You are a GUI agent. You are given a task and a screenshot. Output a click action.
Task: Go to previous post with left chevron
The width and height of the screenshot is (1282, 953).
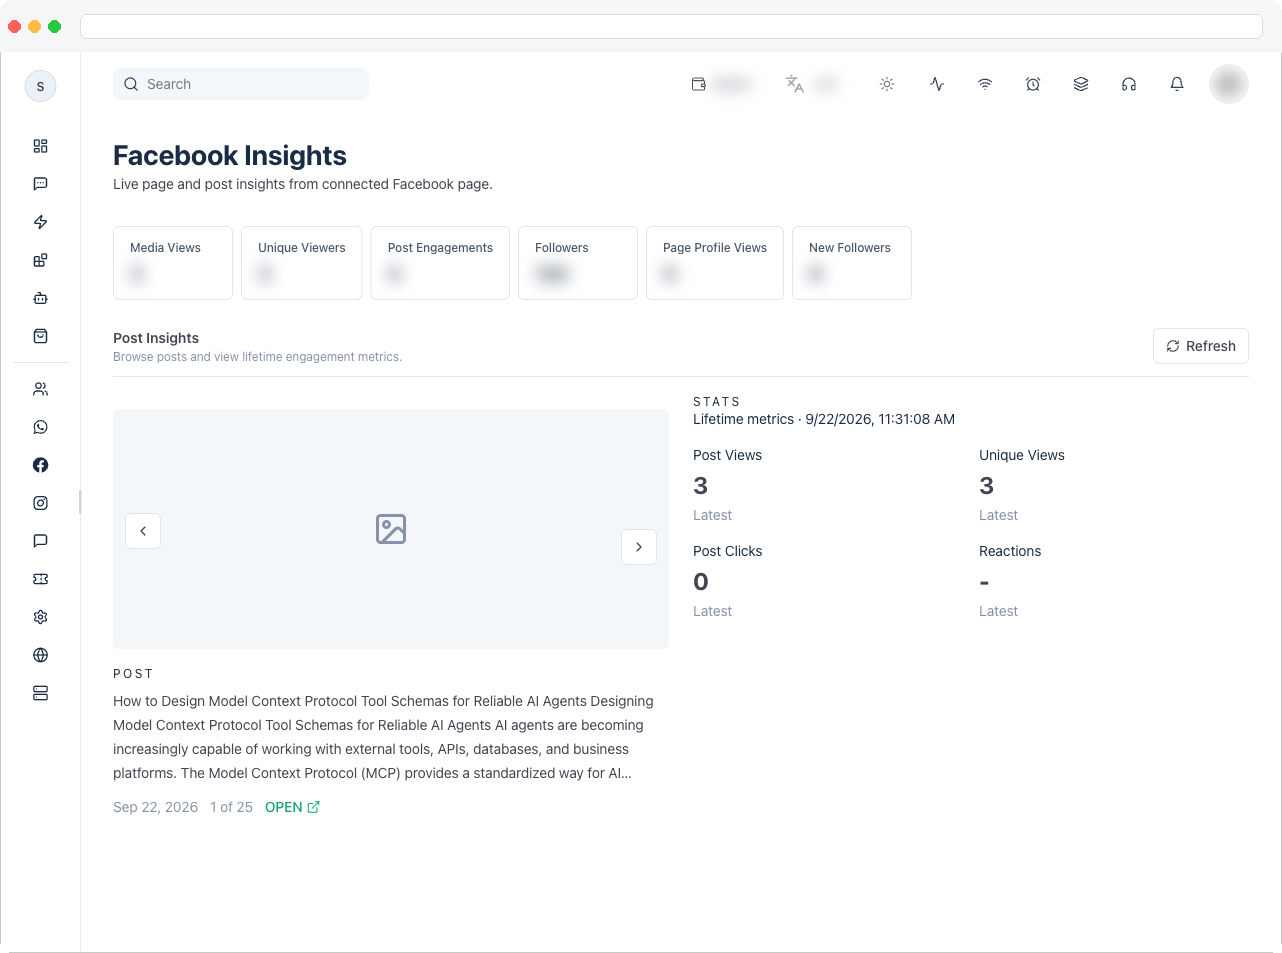point(143,531)
